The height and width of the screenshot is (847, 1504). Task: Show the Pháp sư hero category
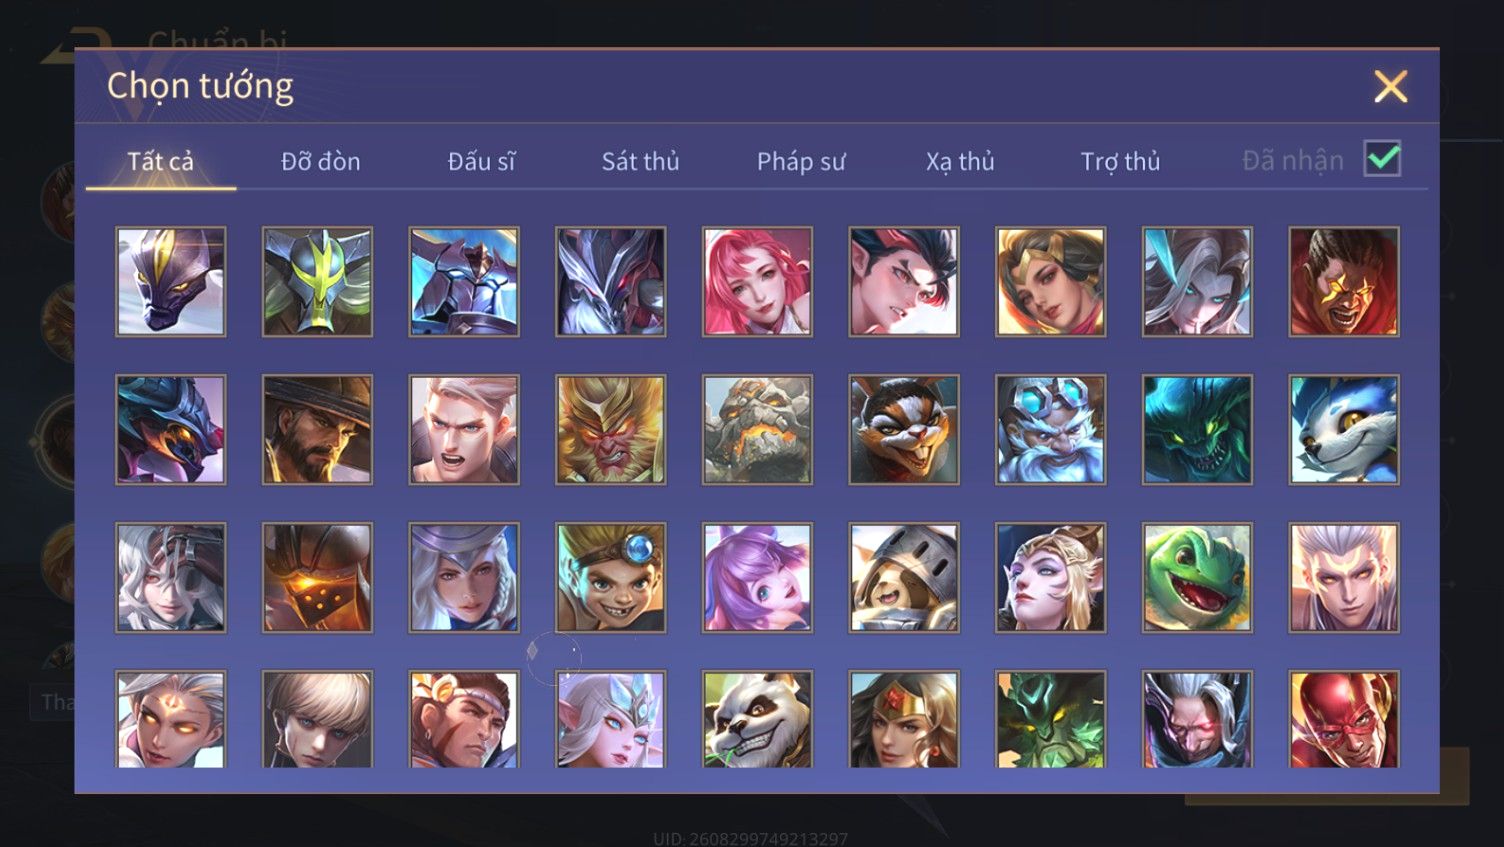pyautogui.click(x=801, y=161)
